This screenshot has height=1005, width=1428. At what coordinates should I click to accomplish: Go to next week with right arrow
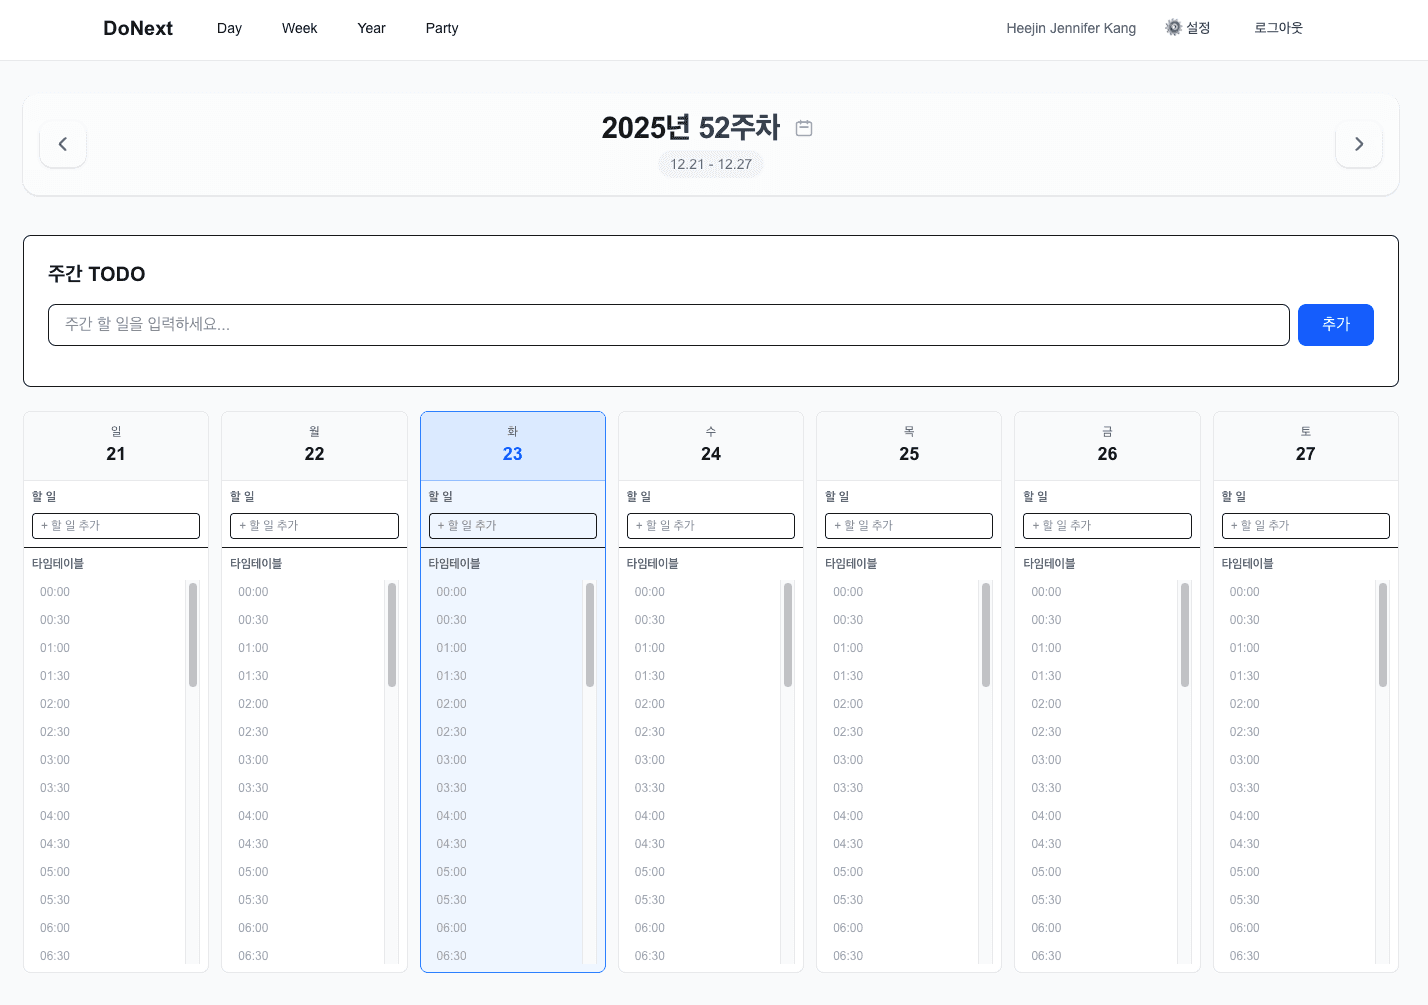coord(1359,144)
